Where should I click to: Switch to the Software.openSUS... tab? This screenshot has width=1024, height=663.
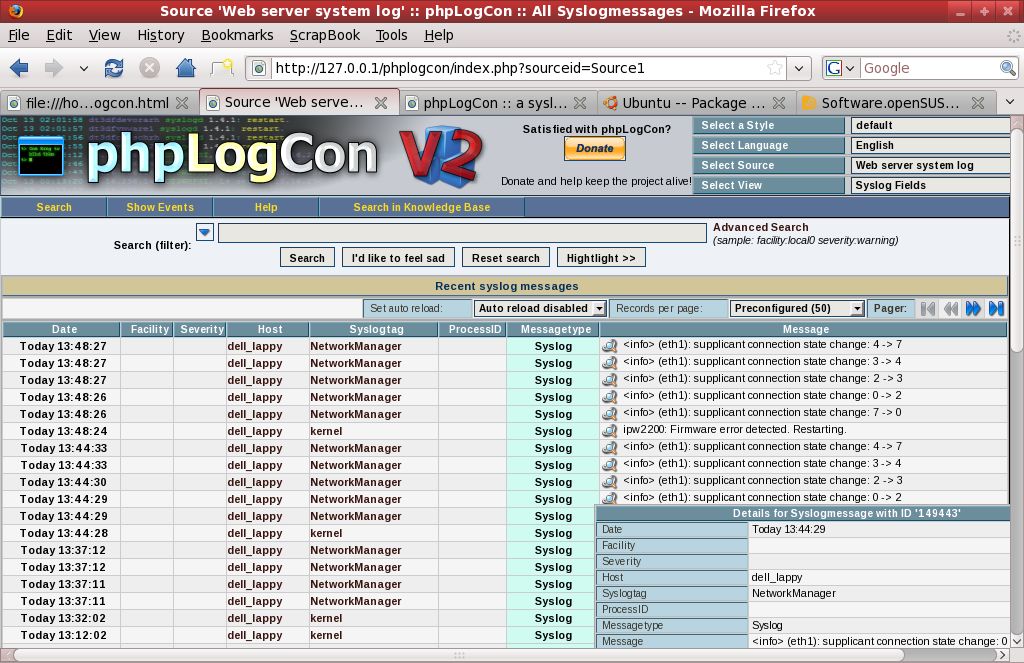coord(890,103)
